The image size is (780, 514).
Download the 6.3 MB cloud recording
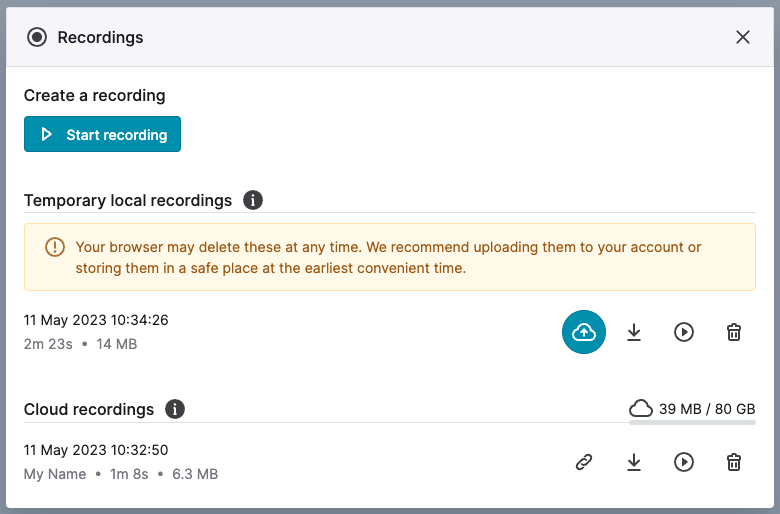pyautogui.click(x=634, y=462)
